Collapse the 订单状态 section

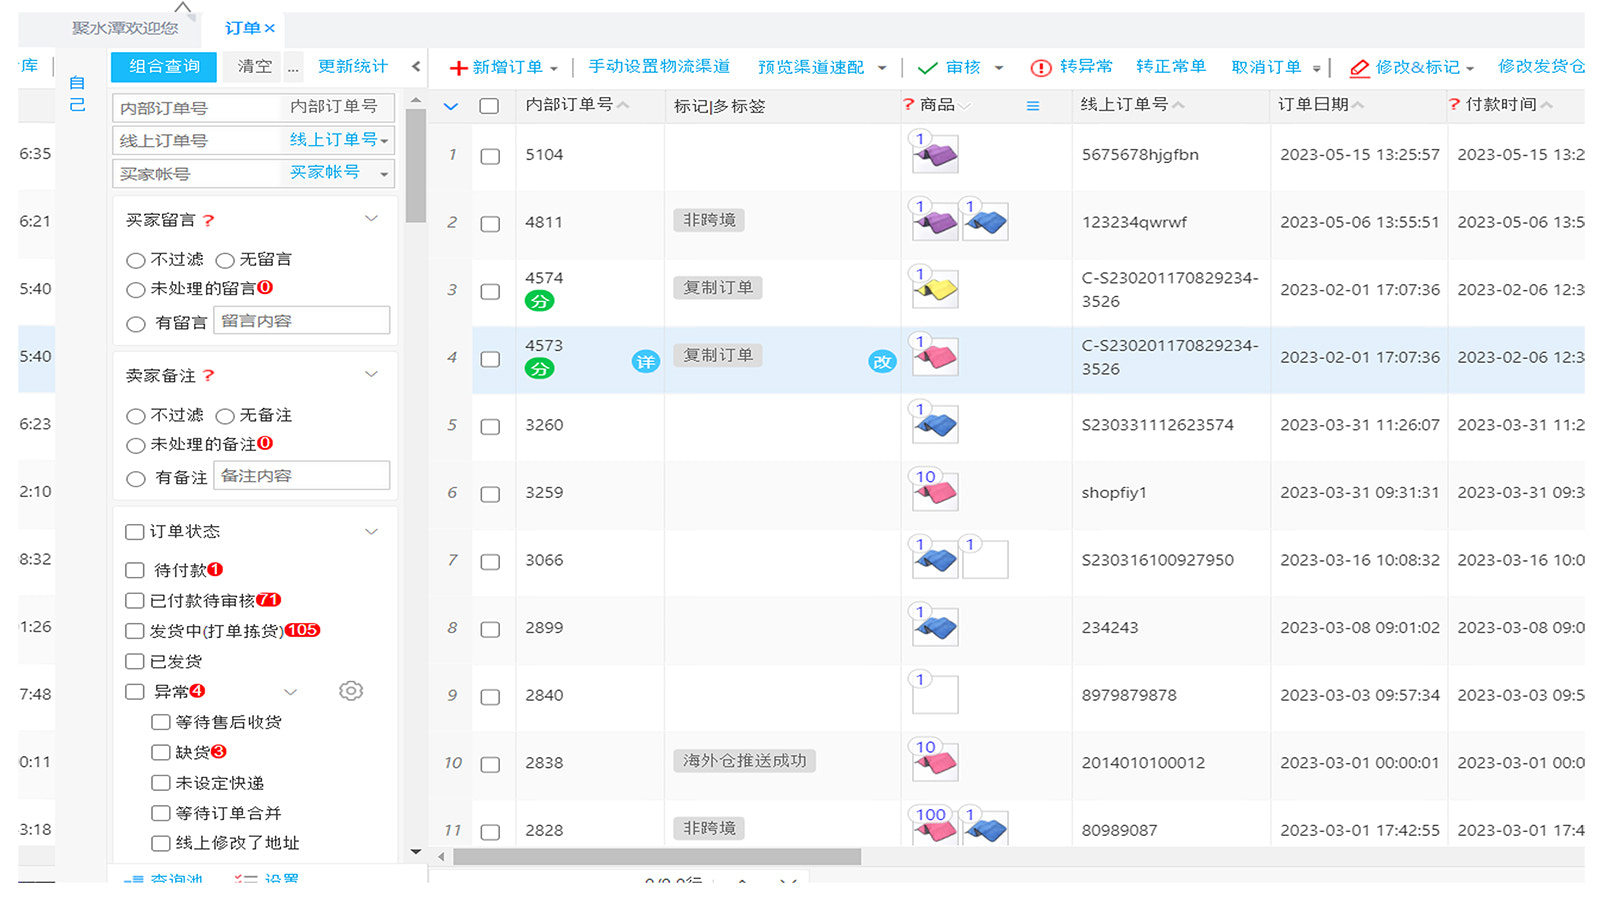[x=371, y=531]
